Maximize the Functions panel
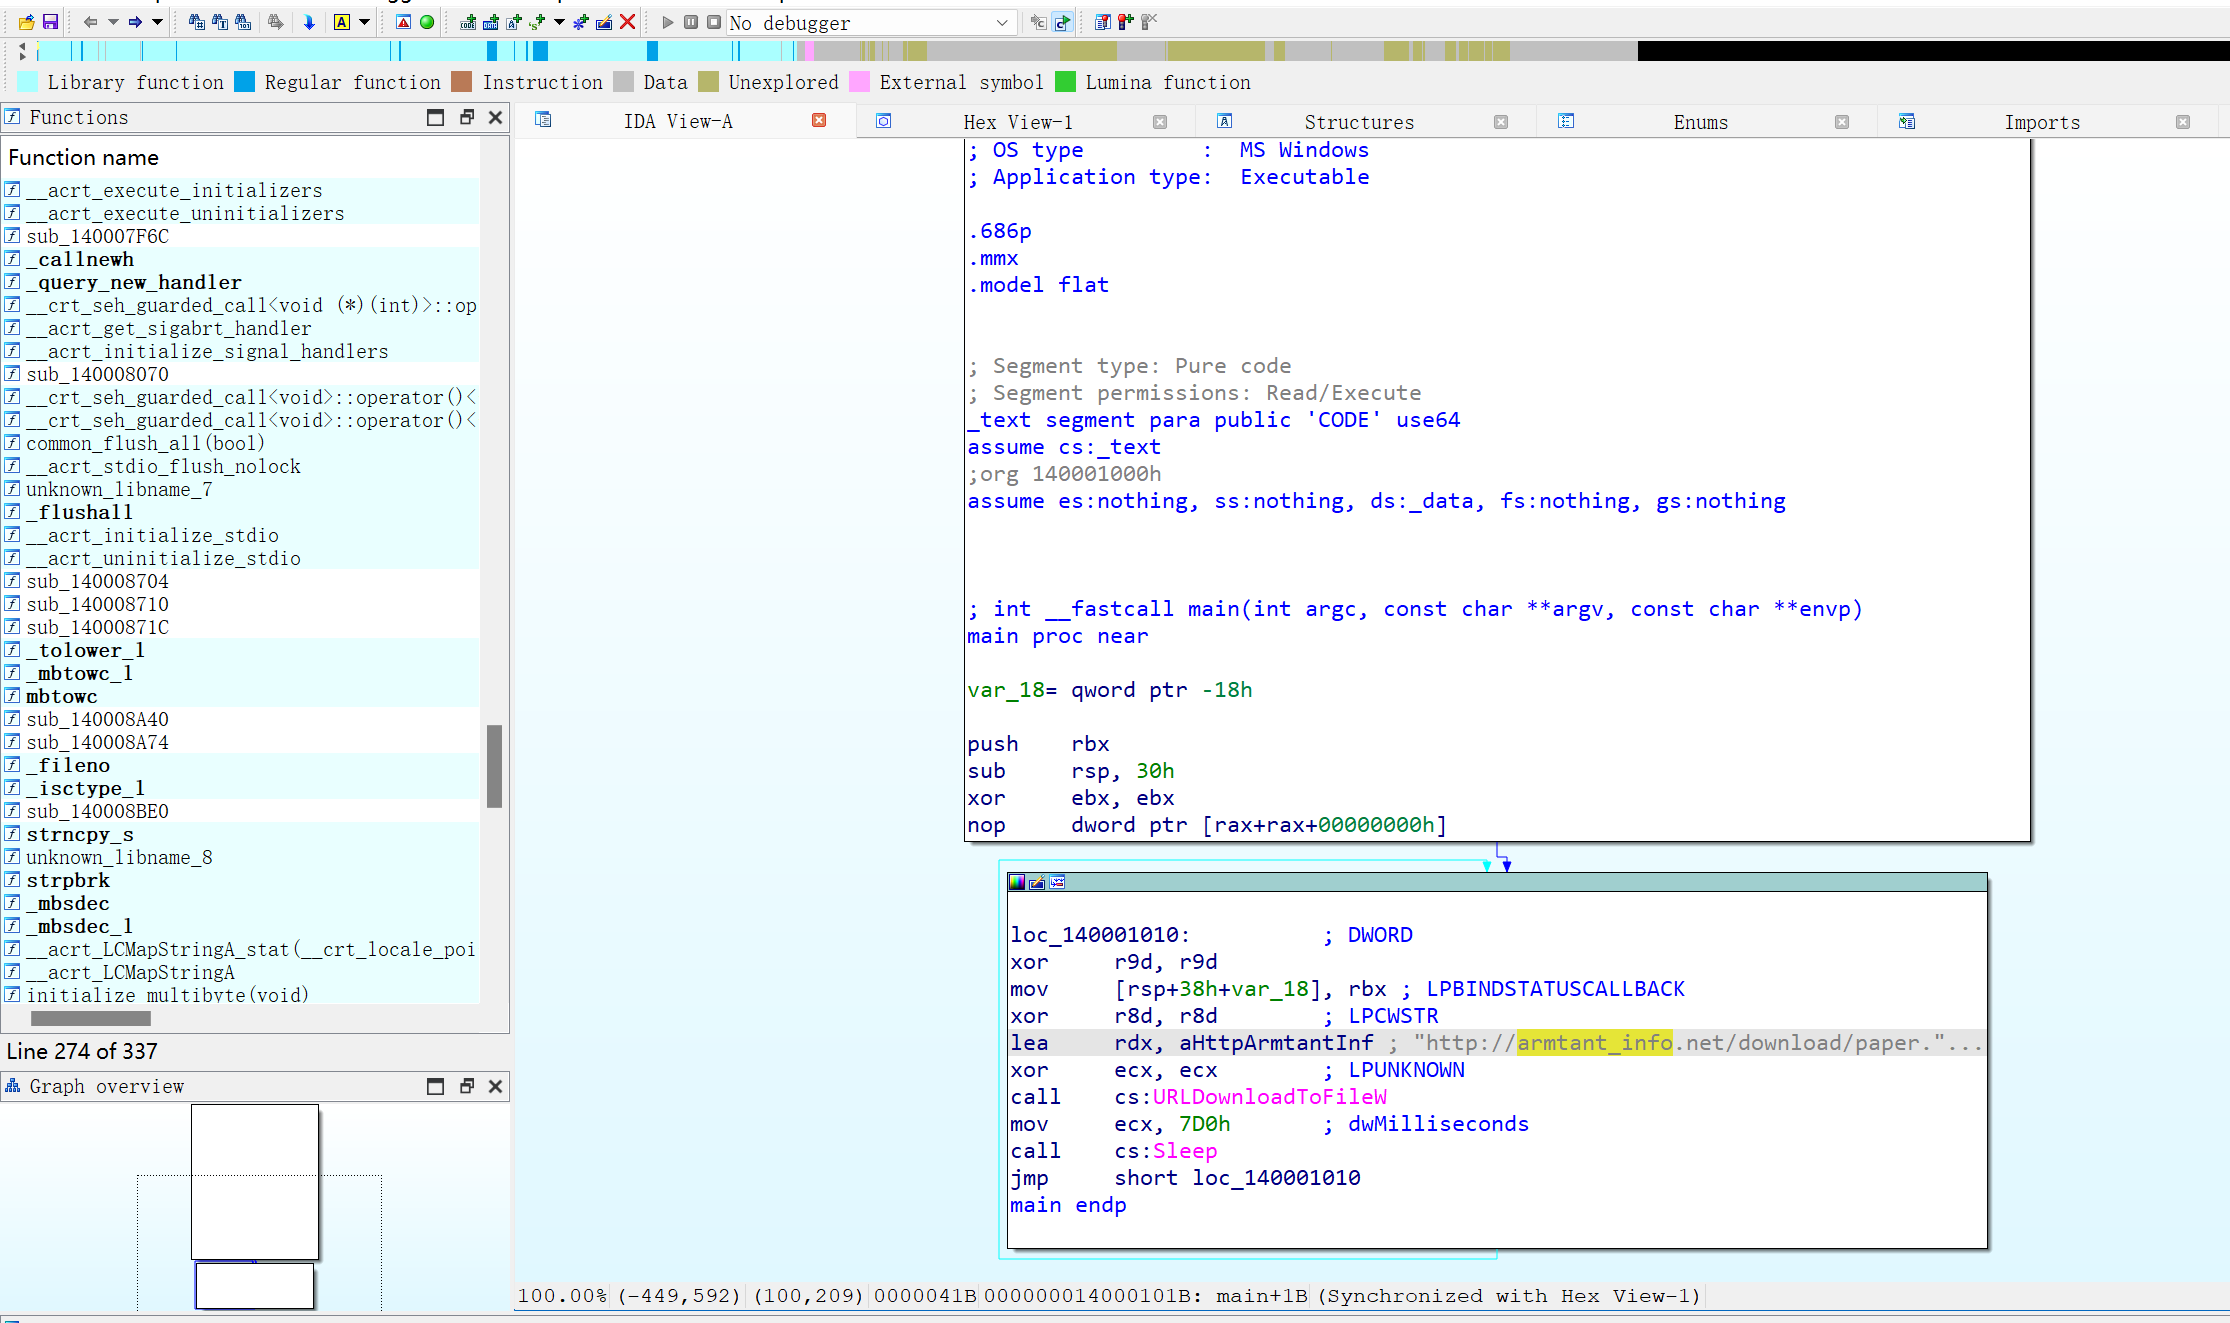This screenshot has width=2230, height=1323. 435,117
